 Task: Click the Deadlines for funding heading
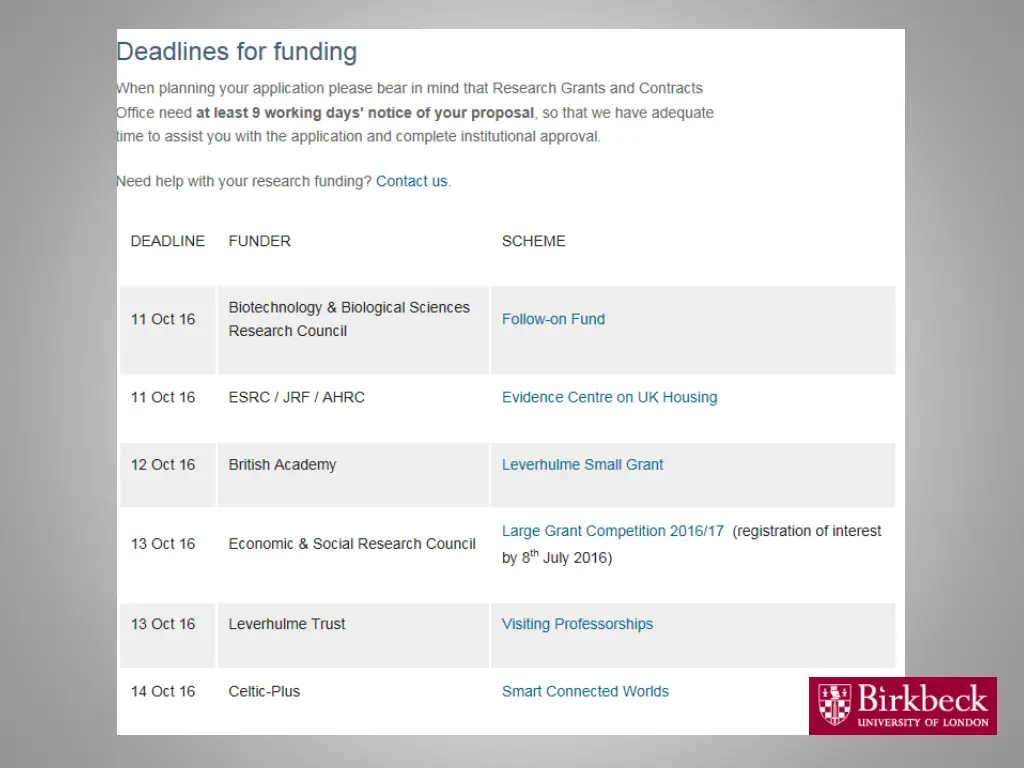point(236,52)
